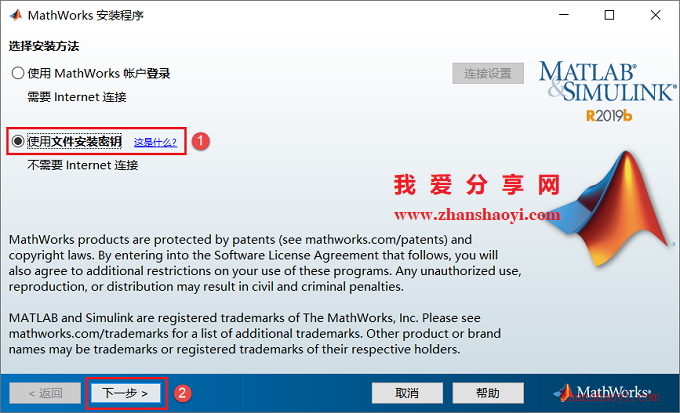Click the disabled 连接设置 button
The width and height of the screenshot is (680, 413).
pos(488,73)
